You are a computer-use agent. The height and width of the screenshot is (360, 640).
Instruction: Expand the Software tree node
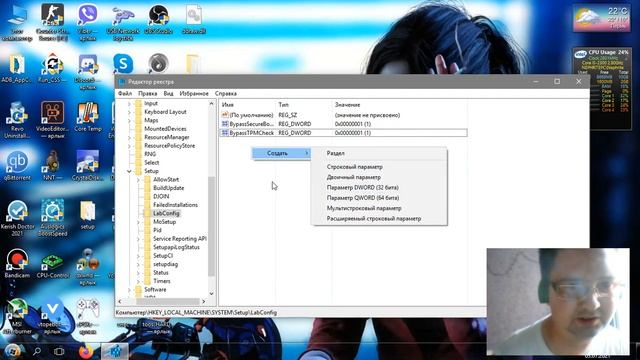[x=129, y=290]
